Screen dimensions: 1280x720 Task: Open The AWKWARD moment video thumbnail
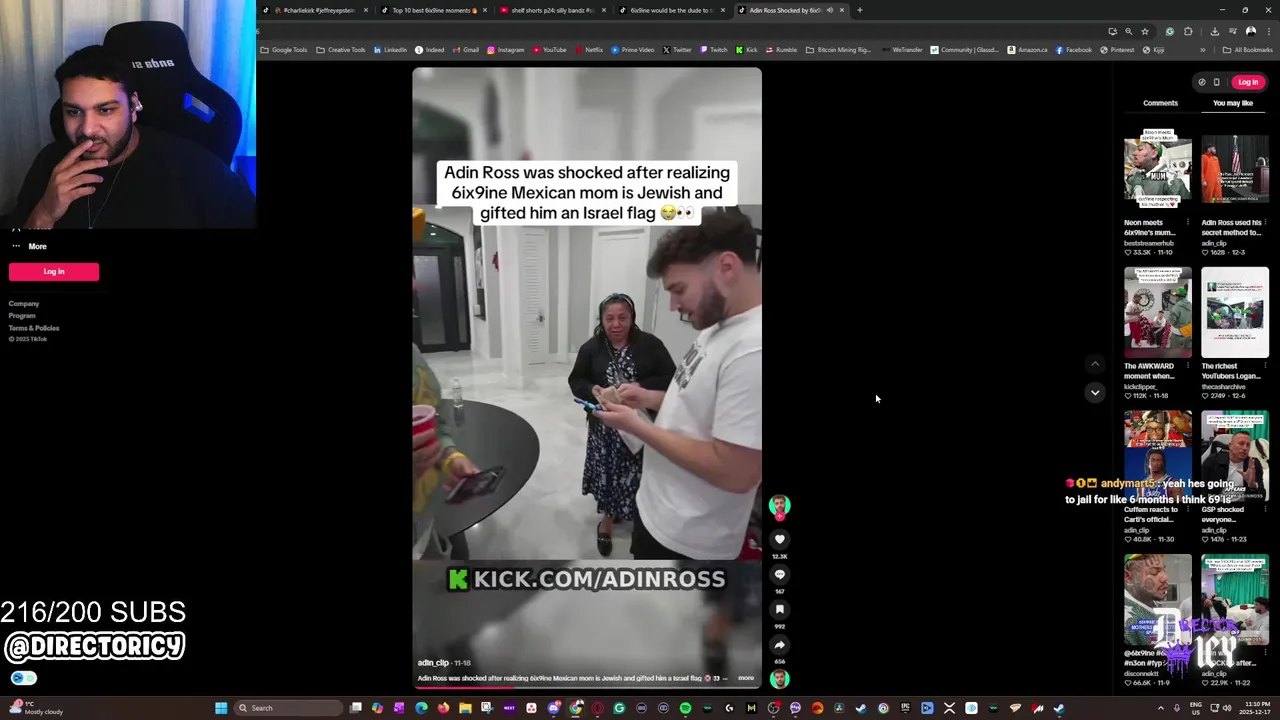1158,312
